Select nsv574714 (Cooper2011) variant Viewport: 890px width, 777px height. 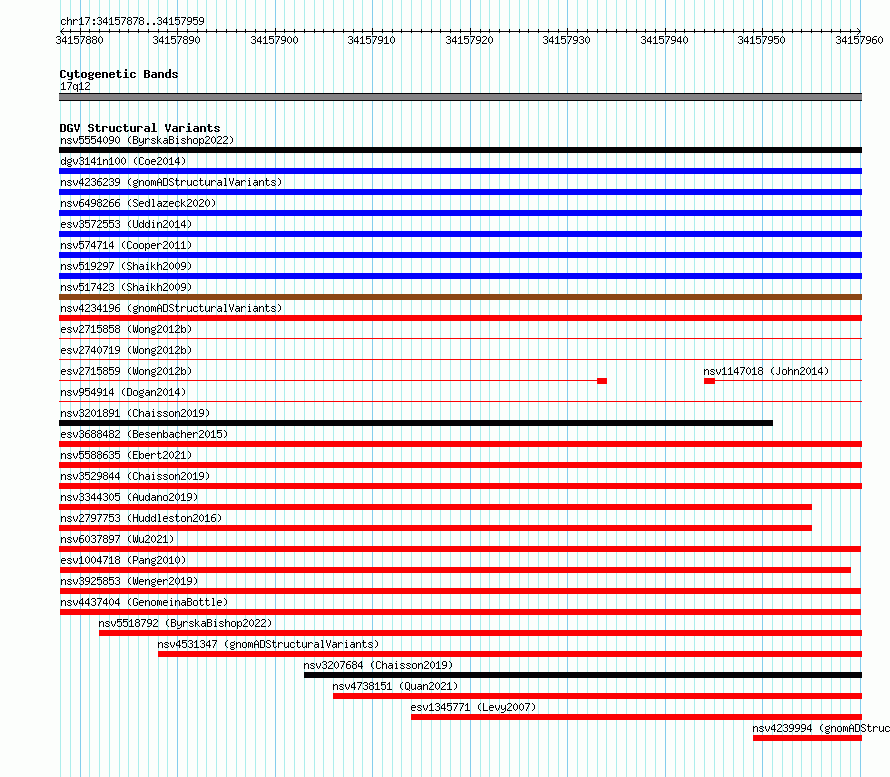[126, 245]
